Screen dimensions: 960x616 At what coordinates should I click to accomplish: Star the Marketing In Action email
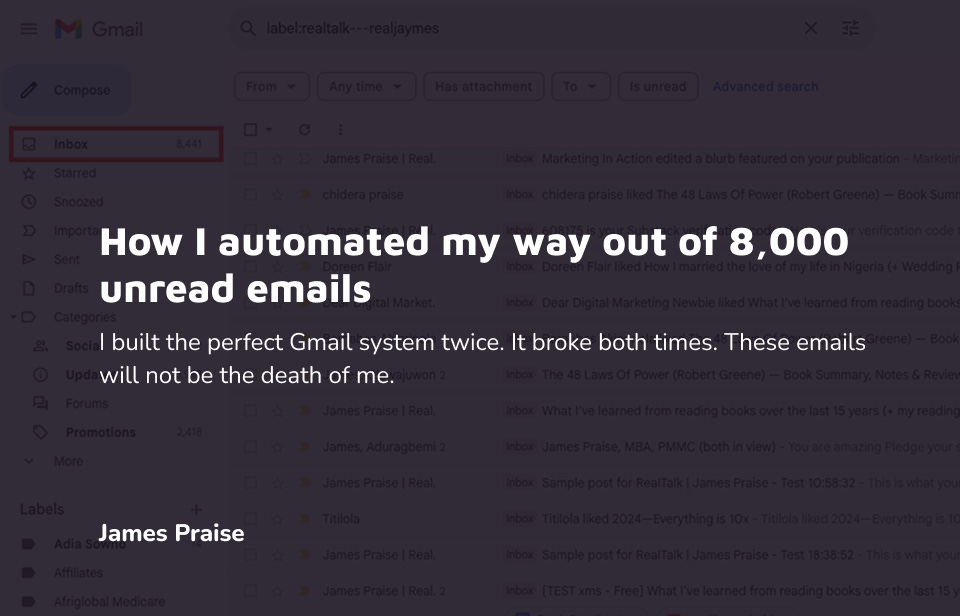pos(277,159)
